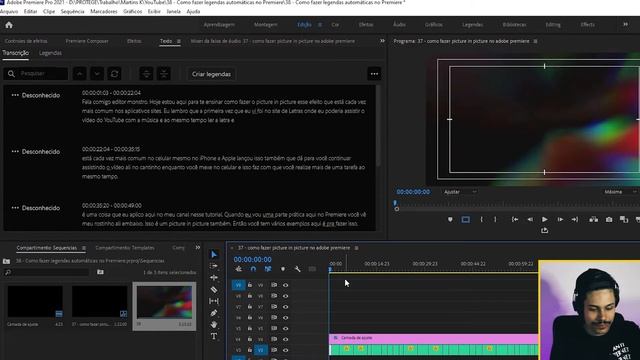Viewport: 640px width, 360px height.
Task: Go to next search result arrow
Action: coord(97,74)
